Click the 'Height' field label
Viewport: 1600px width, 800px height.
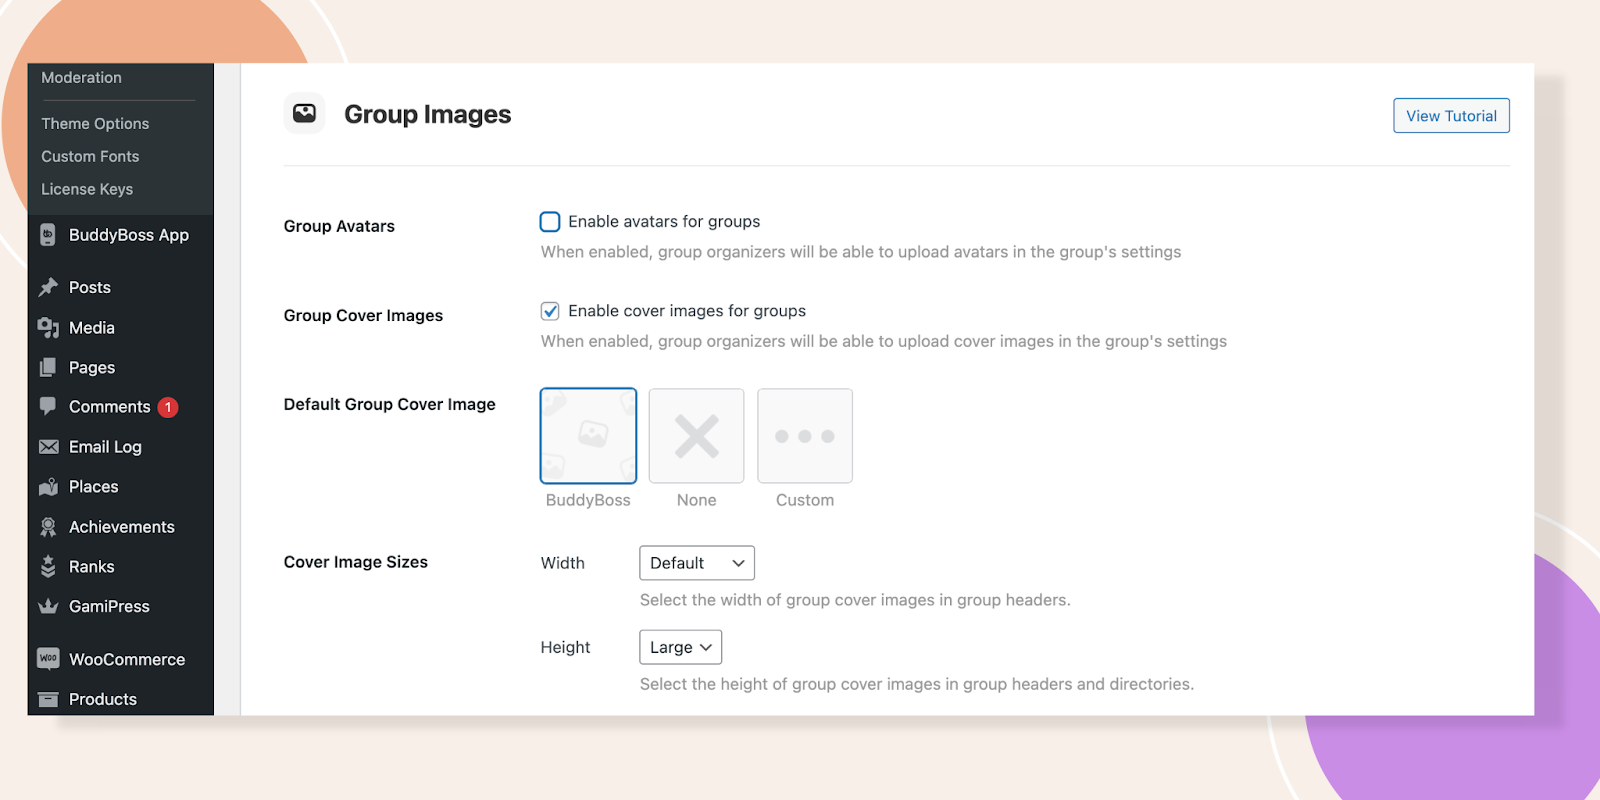(x=565, y=647)
